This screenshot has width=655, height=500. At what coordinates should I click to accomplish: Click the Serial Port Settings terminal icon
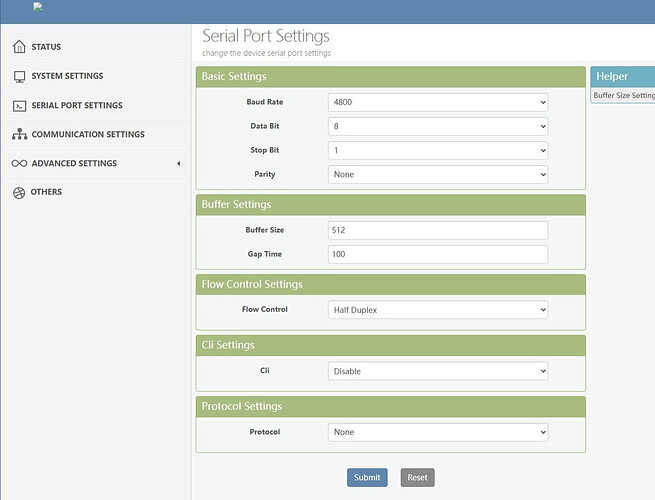coord(19,105)
